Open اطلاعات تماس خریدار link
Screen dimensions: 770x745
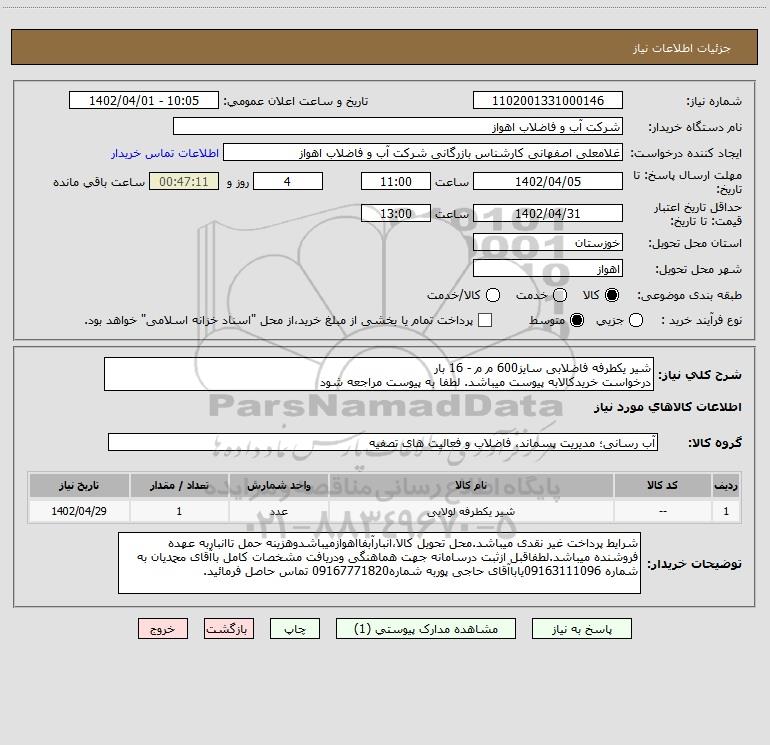pyautogui.click(x=165, y=153)
